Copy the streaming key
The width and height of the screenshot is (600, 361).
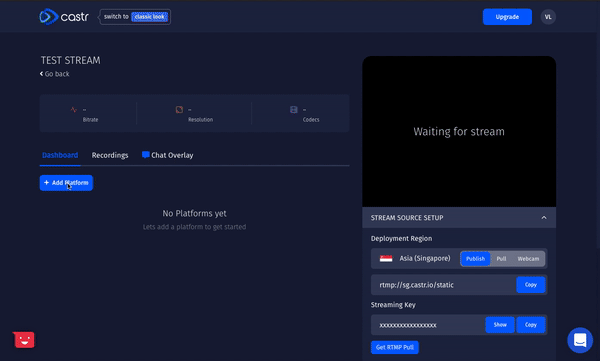[530, 325]
